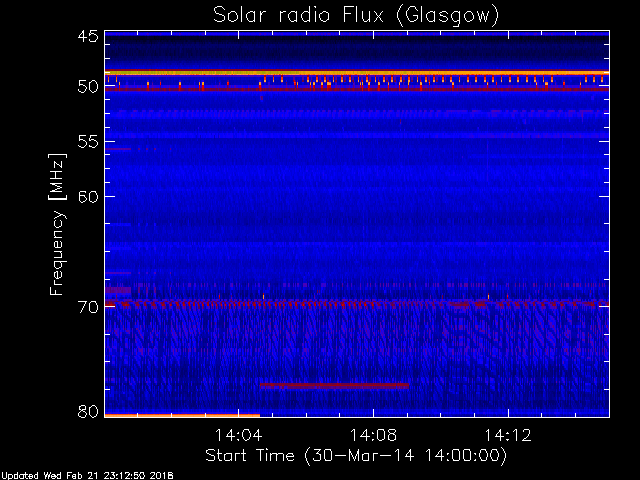Click the 'Updated Wed Feb 21 23:12:50 2018' timestamp
This screenshot has width=640, height=480.
tap(87, 476)
